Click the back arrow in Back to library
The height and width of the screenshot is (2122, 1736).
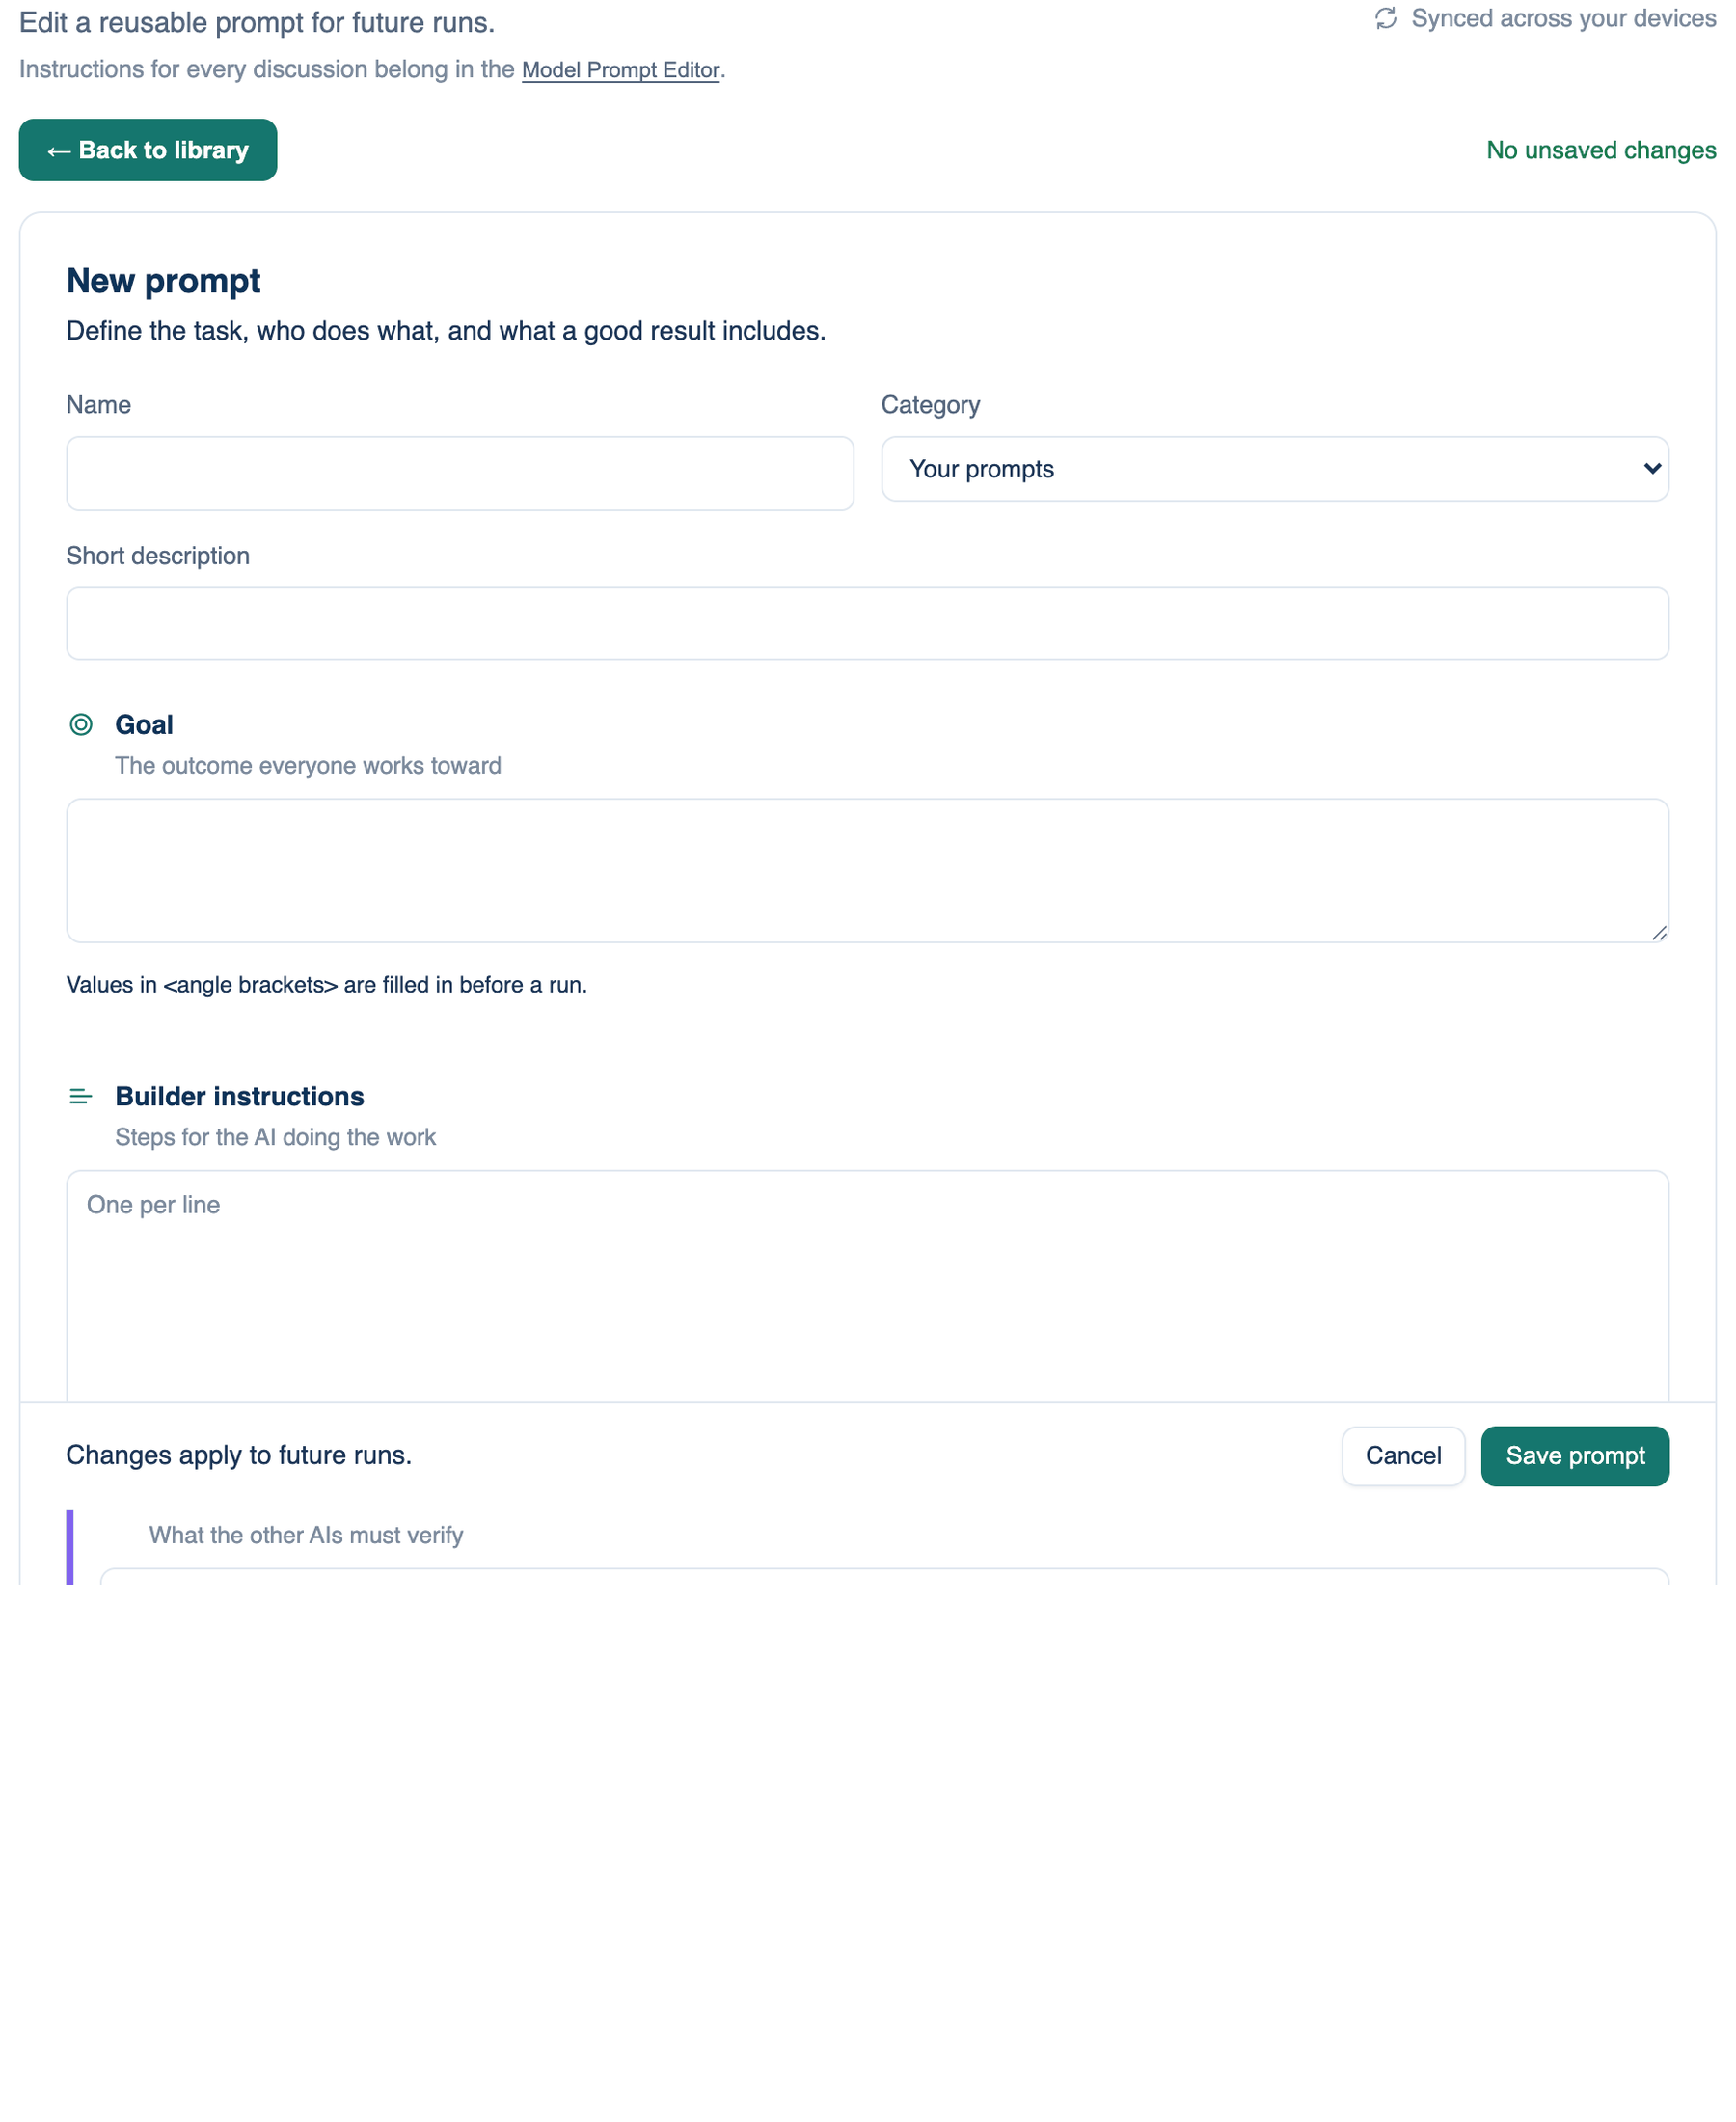click(x=59, y=151)
